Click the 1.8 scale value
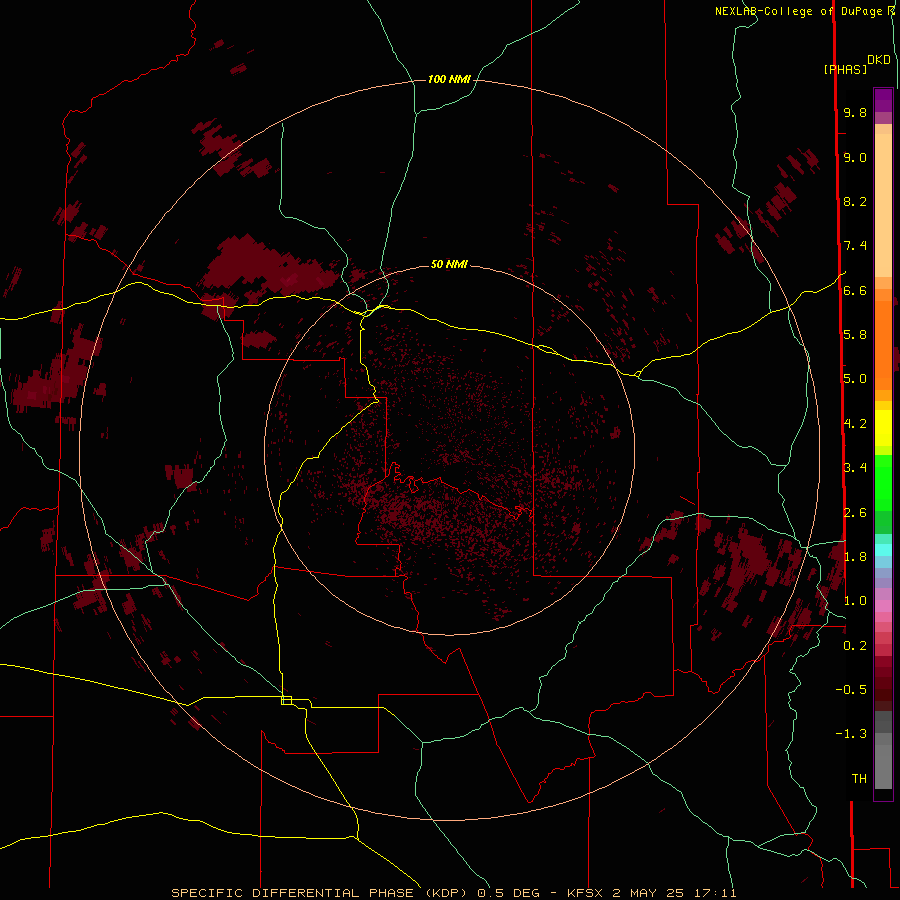This screenshot has height=900, width=900. click(x=855, y=557)
